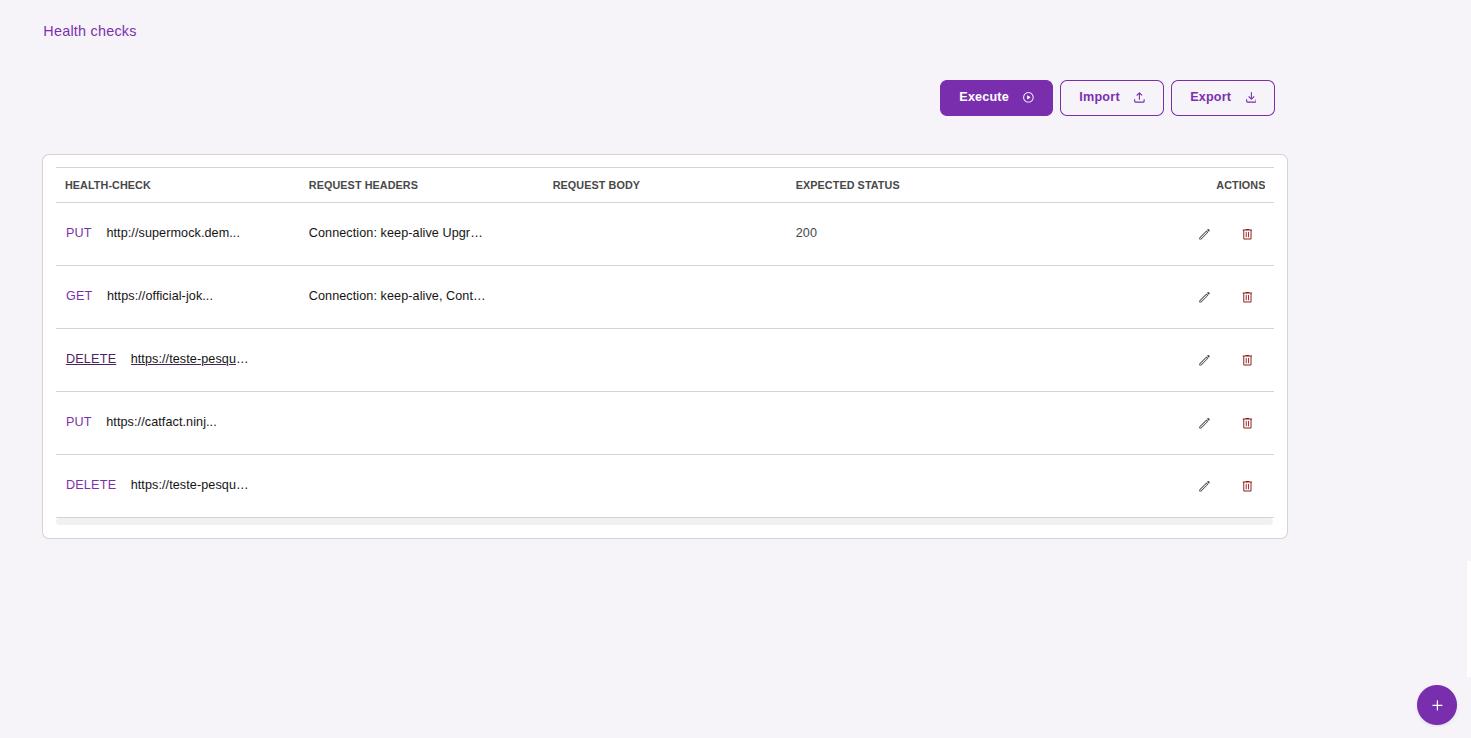
Task: Remove the last DELETE teste-pesqu row
Action: coord(1247,486)
